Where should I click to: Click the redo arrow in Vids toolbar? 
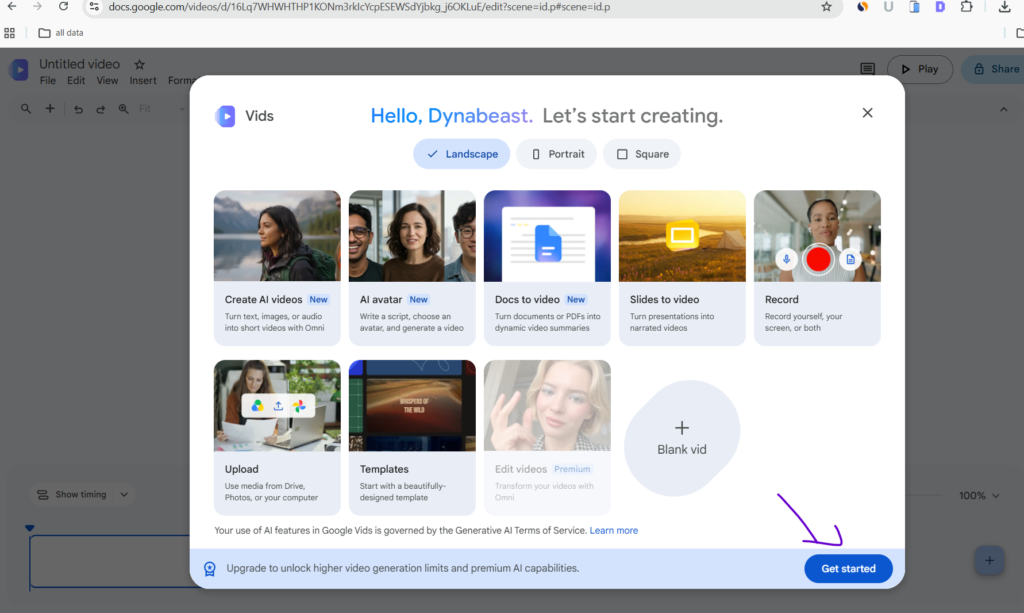tap(101, 109)
